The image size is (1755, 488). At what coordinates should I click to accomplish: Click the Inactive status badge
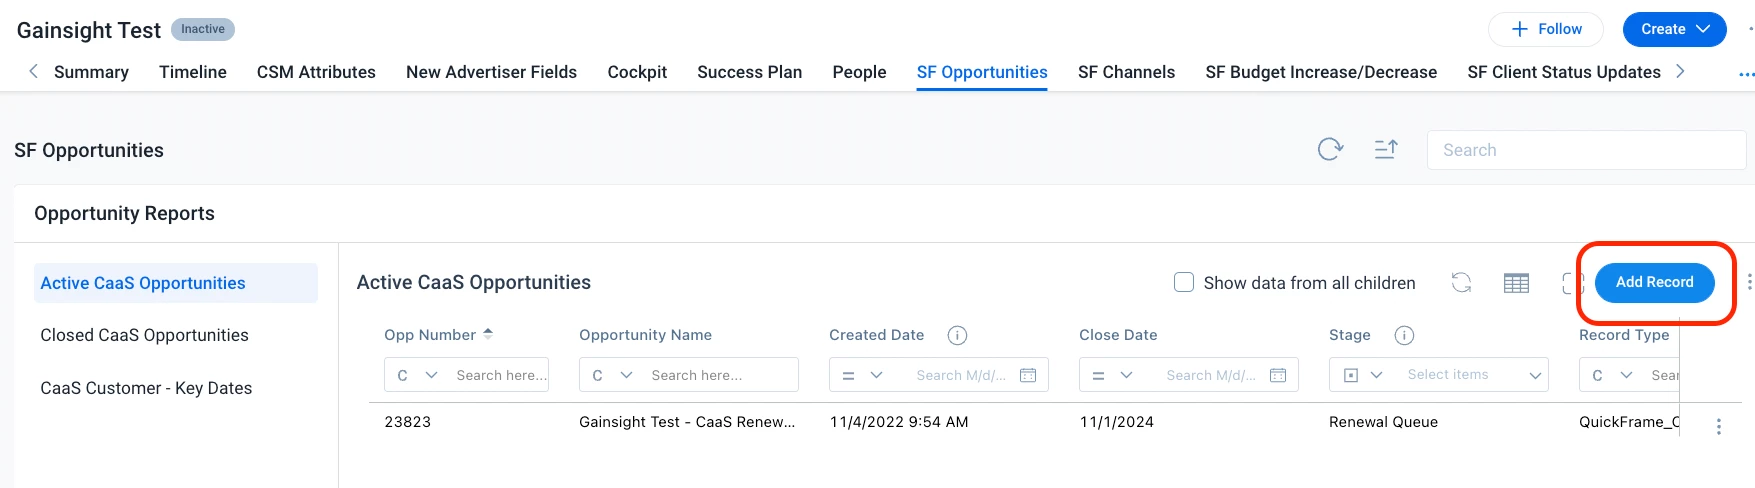click(x=203, y=29)
